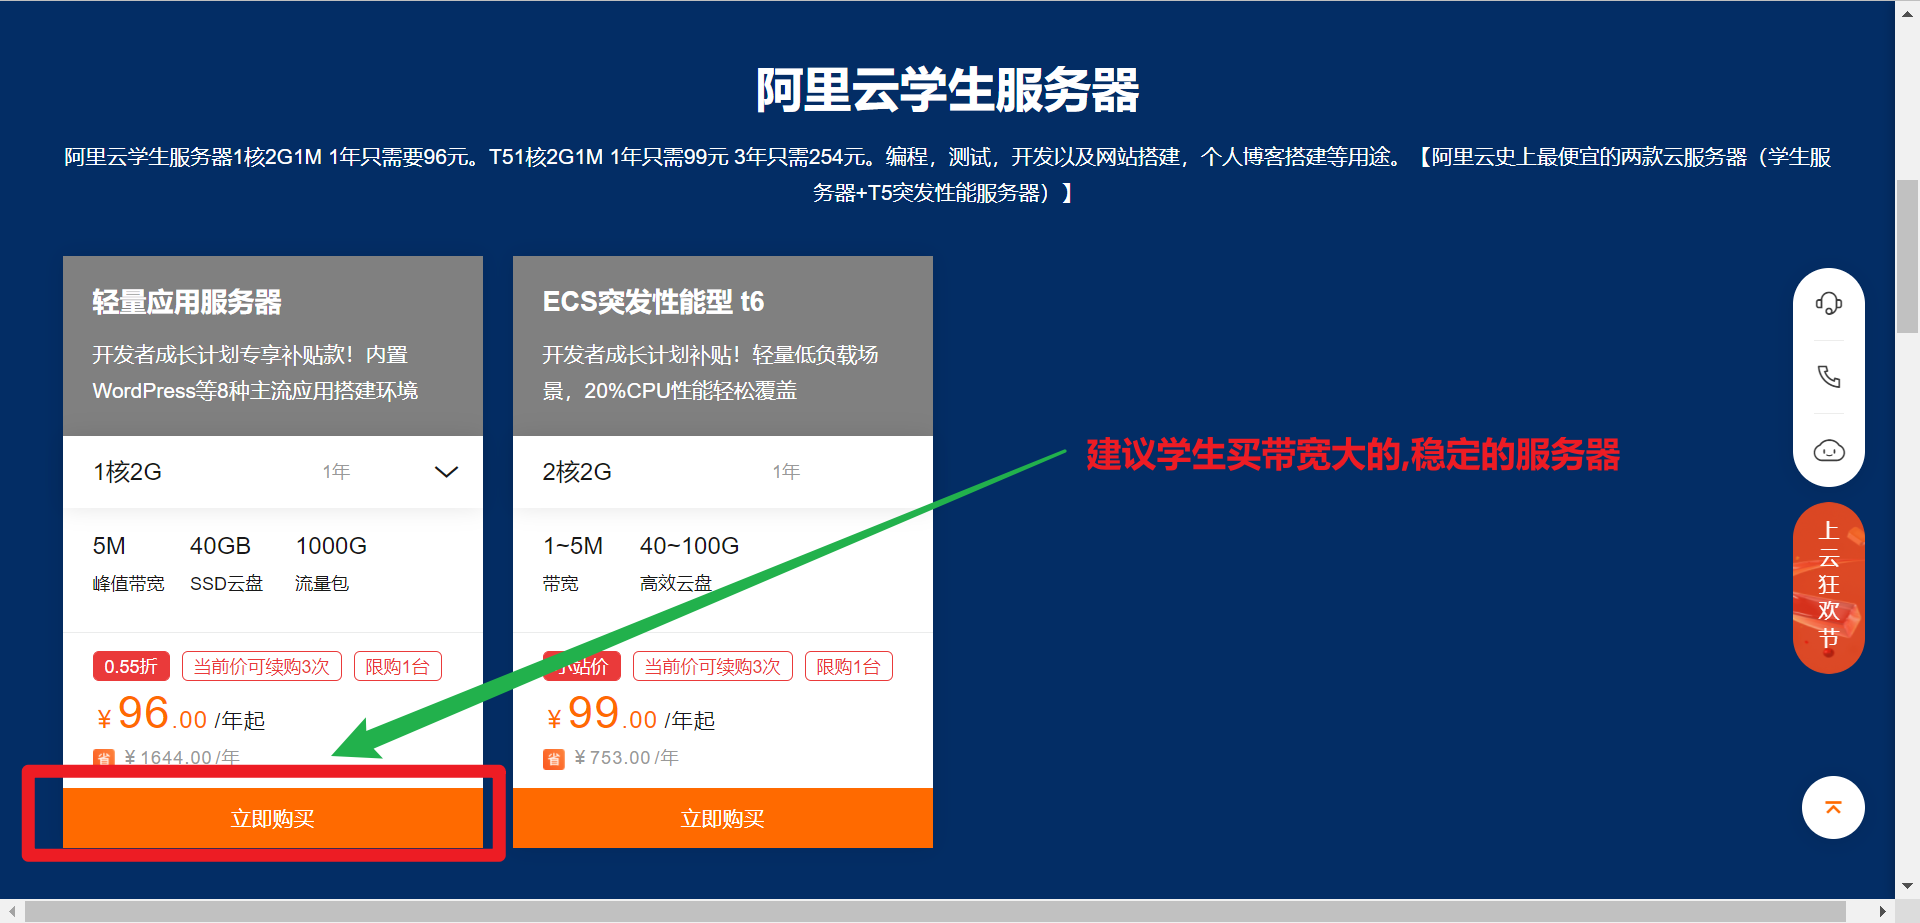The width and height of the screenshot is (1920, 923).
Task: Click the ¥96.00 /年起 price
Action: [x=181, y=715]
